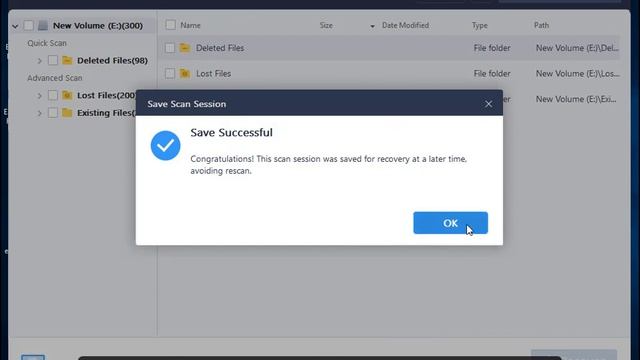This screenshot has width=640, height=360.
Task: Click the Lost Files folder icon in list
Action: click(x=184, y=73)
